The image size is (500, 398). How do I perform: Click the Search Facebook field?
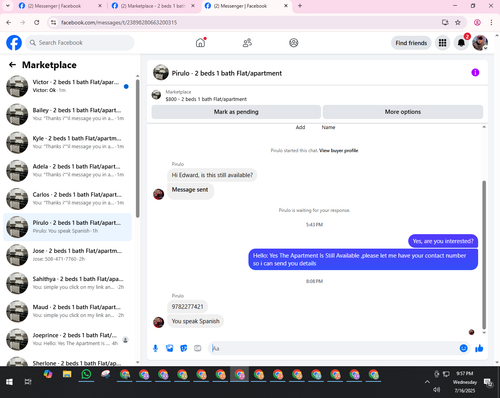tap(80, 43)
